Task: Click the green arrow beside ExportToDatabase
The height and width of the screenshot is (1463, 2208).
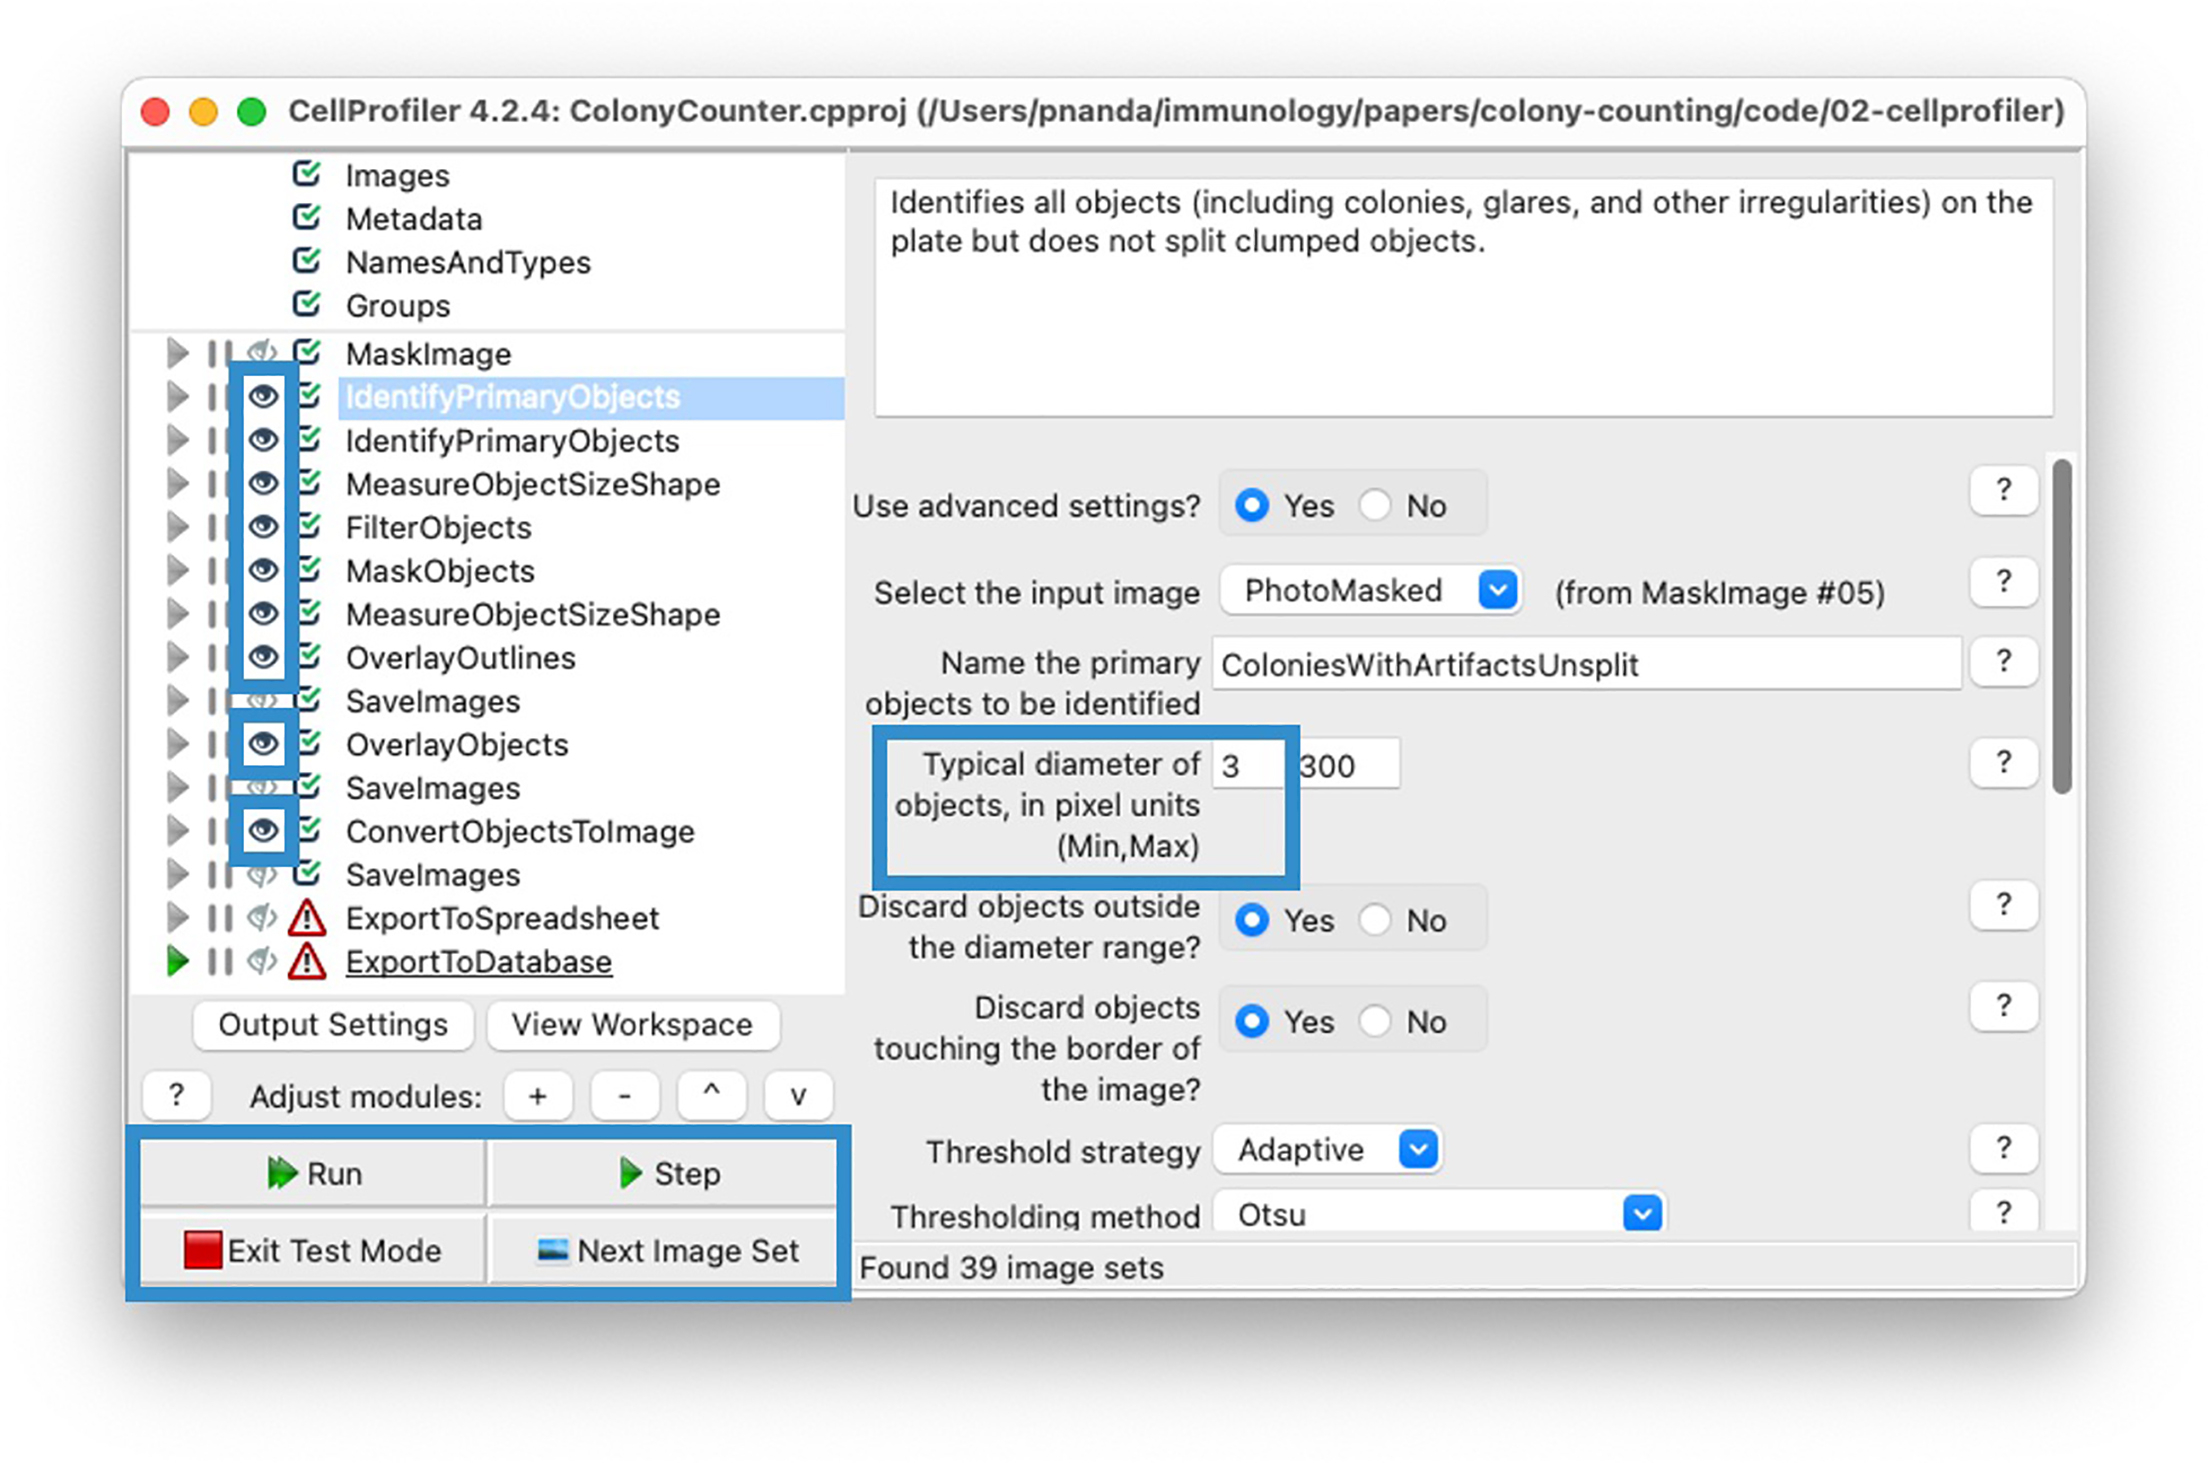Action: pyautogui.click(x=177, y=961)
